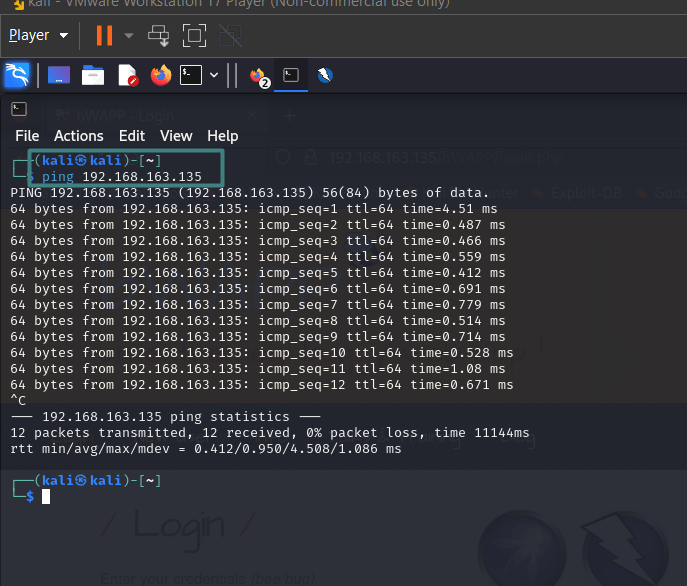Enter full screen mode in VMware
This screenshot has width=687, height=586.
point(194,36)
